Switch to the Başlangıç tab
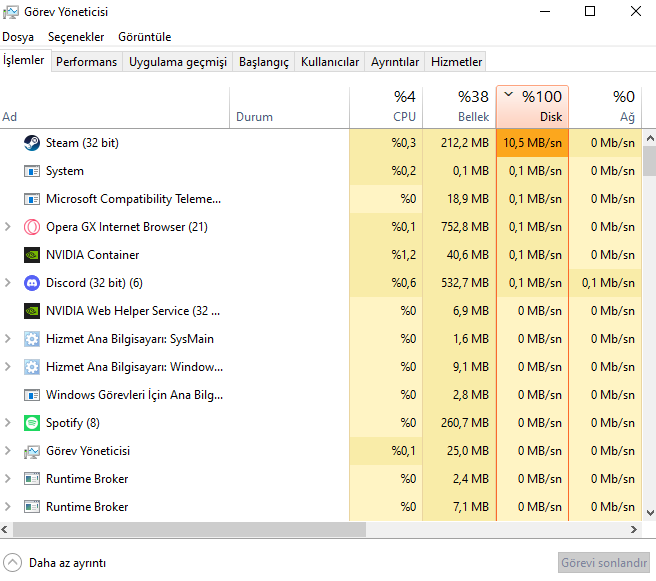The image size is (656, 581). [263, 62]
